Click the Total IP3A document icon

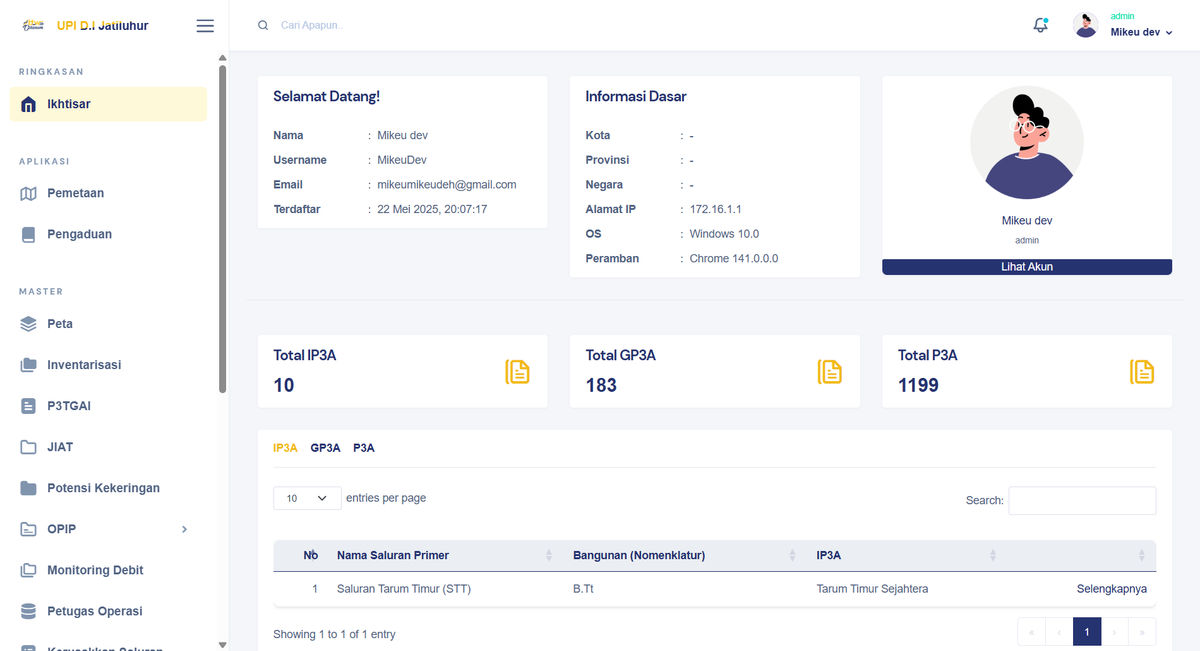click(x=517, y=371)
